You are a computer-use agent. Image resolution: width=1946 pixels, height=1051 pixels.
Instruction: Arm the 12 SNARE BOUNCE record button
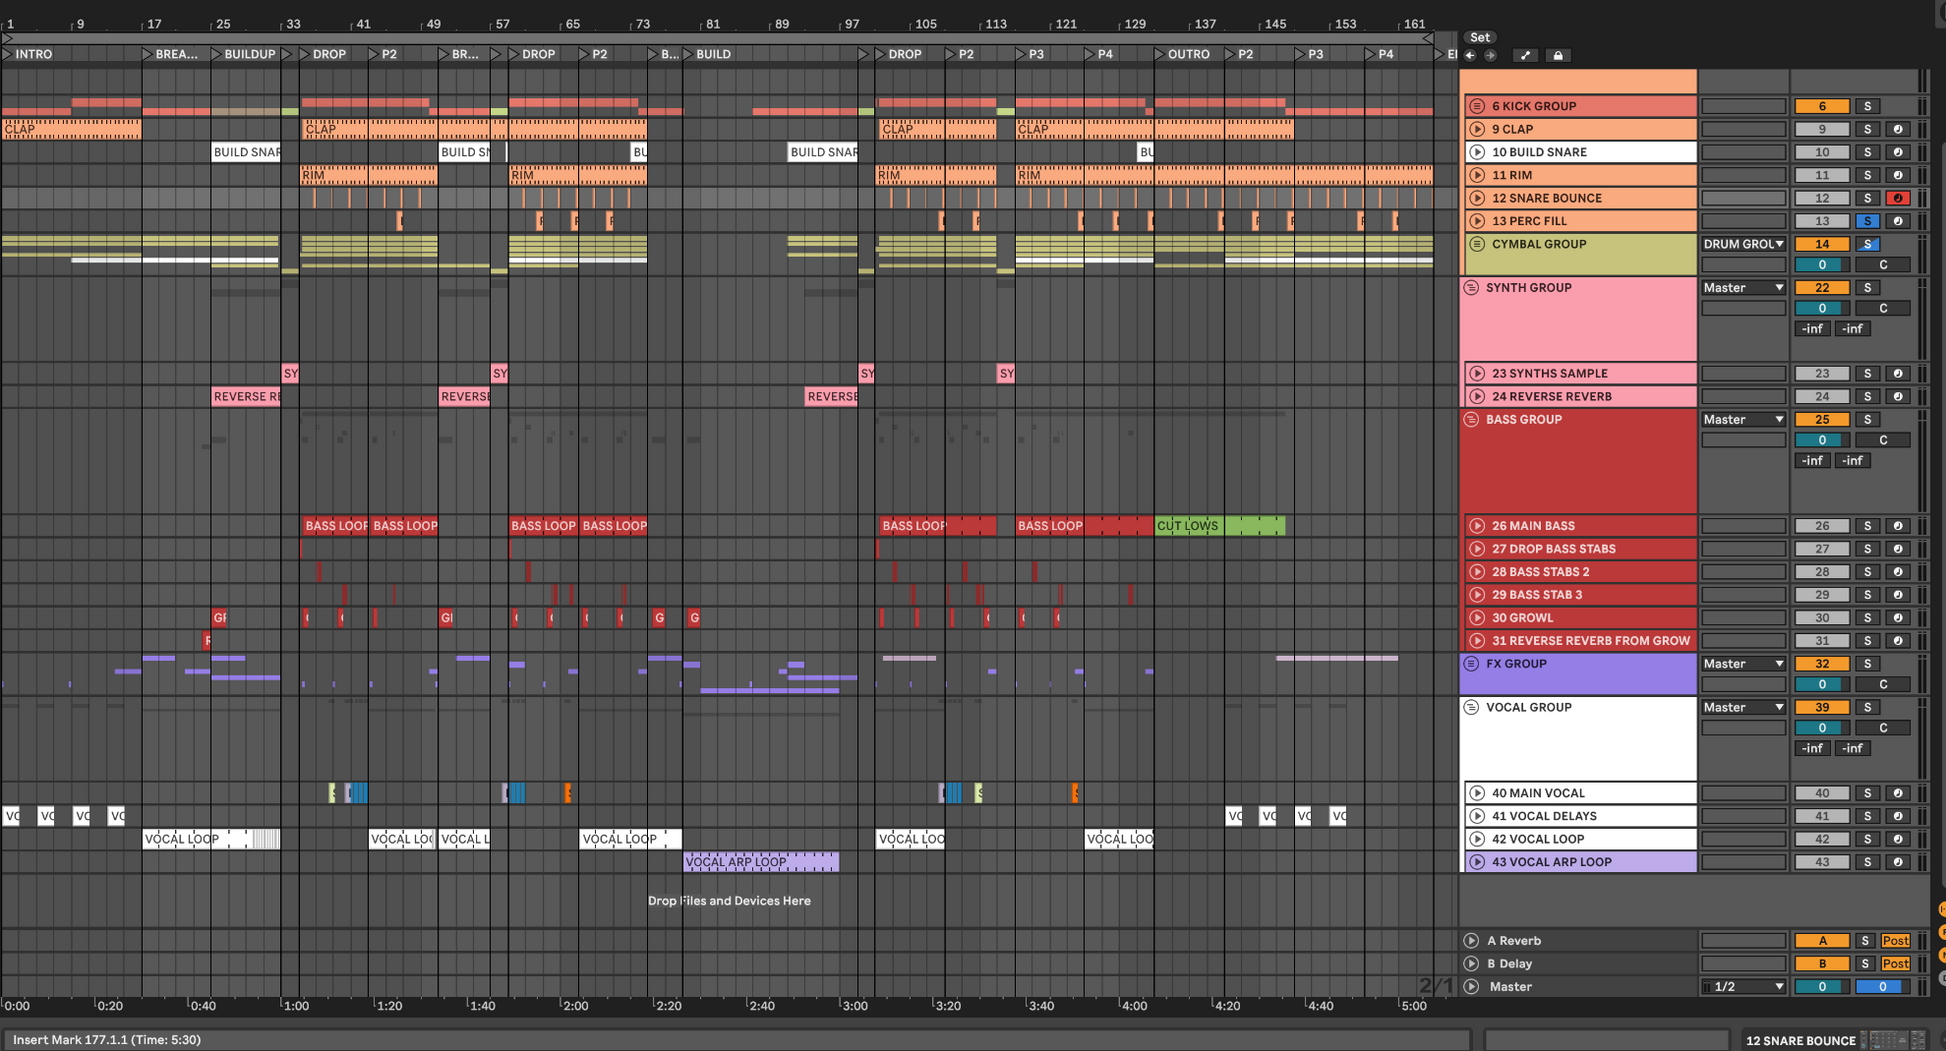[1897, 198]
